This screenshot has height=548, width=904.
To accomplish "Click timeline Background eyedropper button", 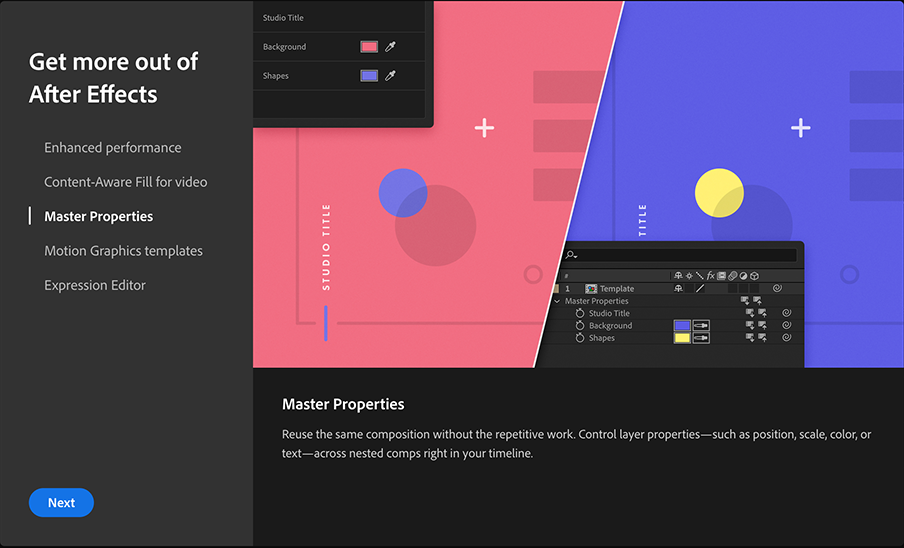I will pos(701,326).
